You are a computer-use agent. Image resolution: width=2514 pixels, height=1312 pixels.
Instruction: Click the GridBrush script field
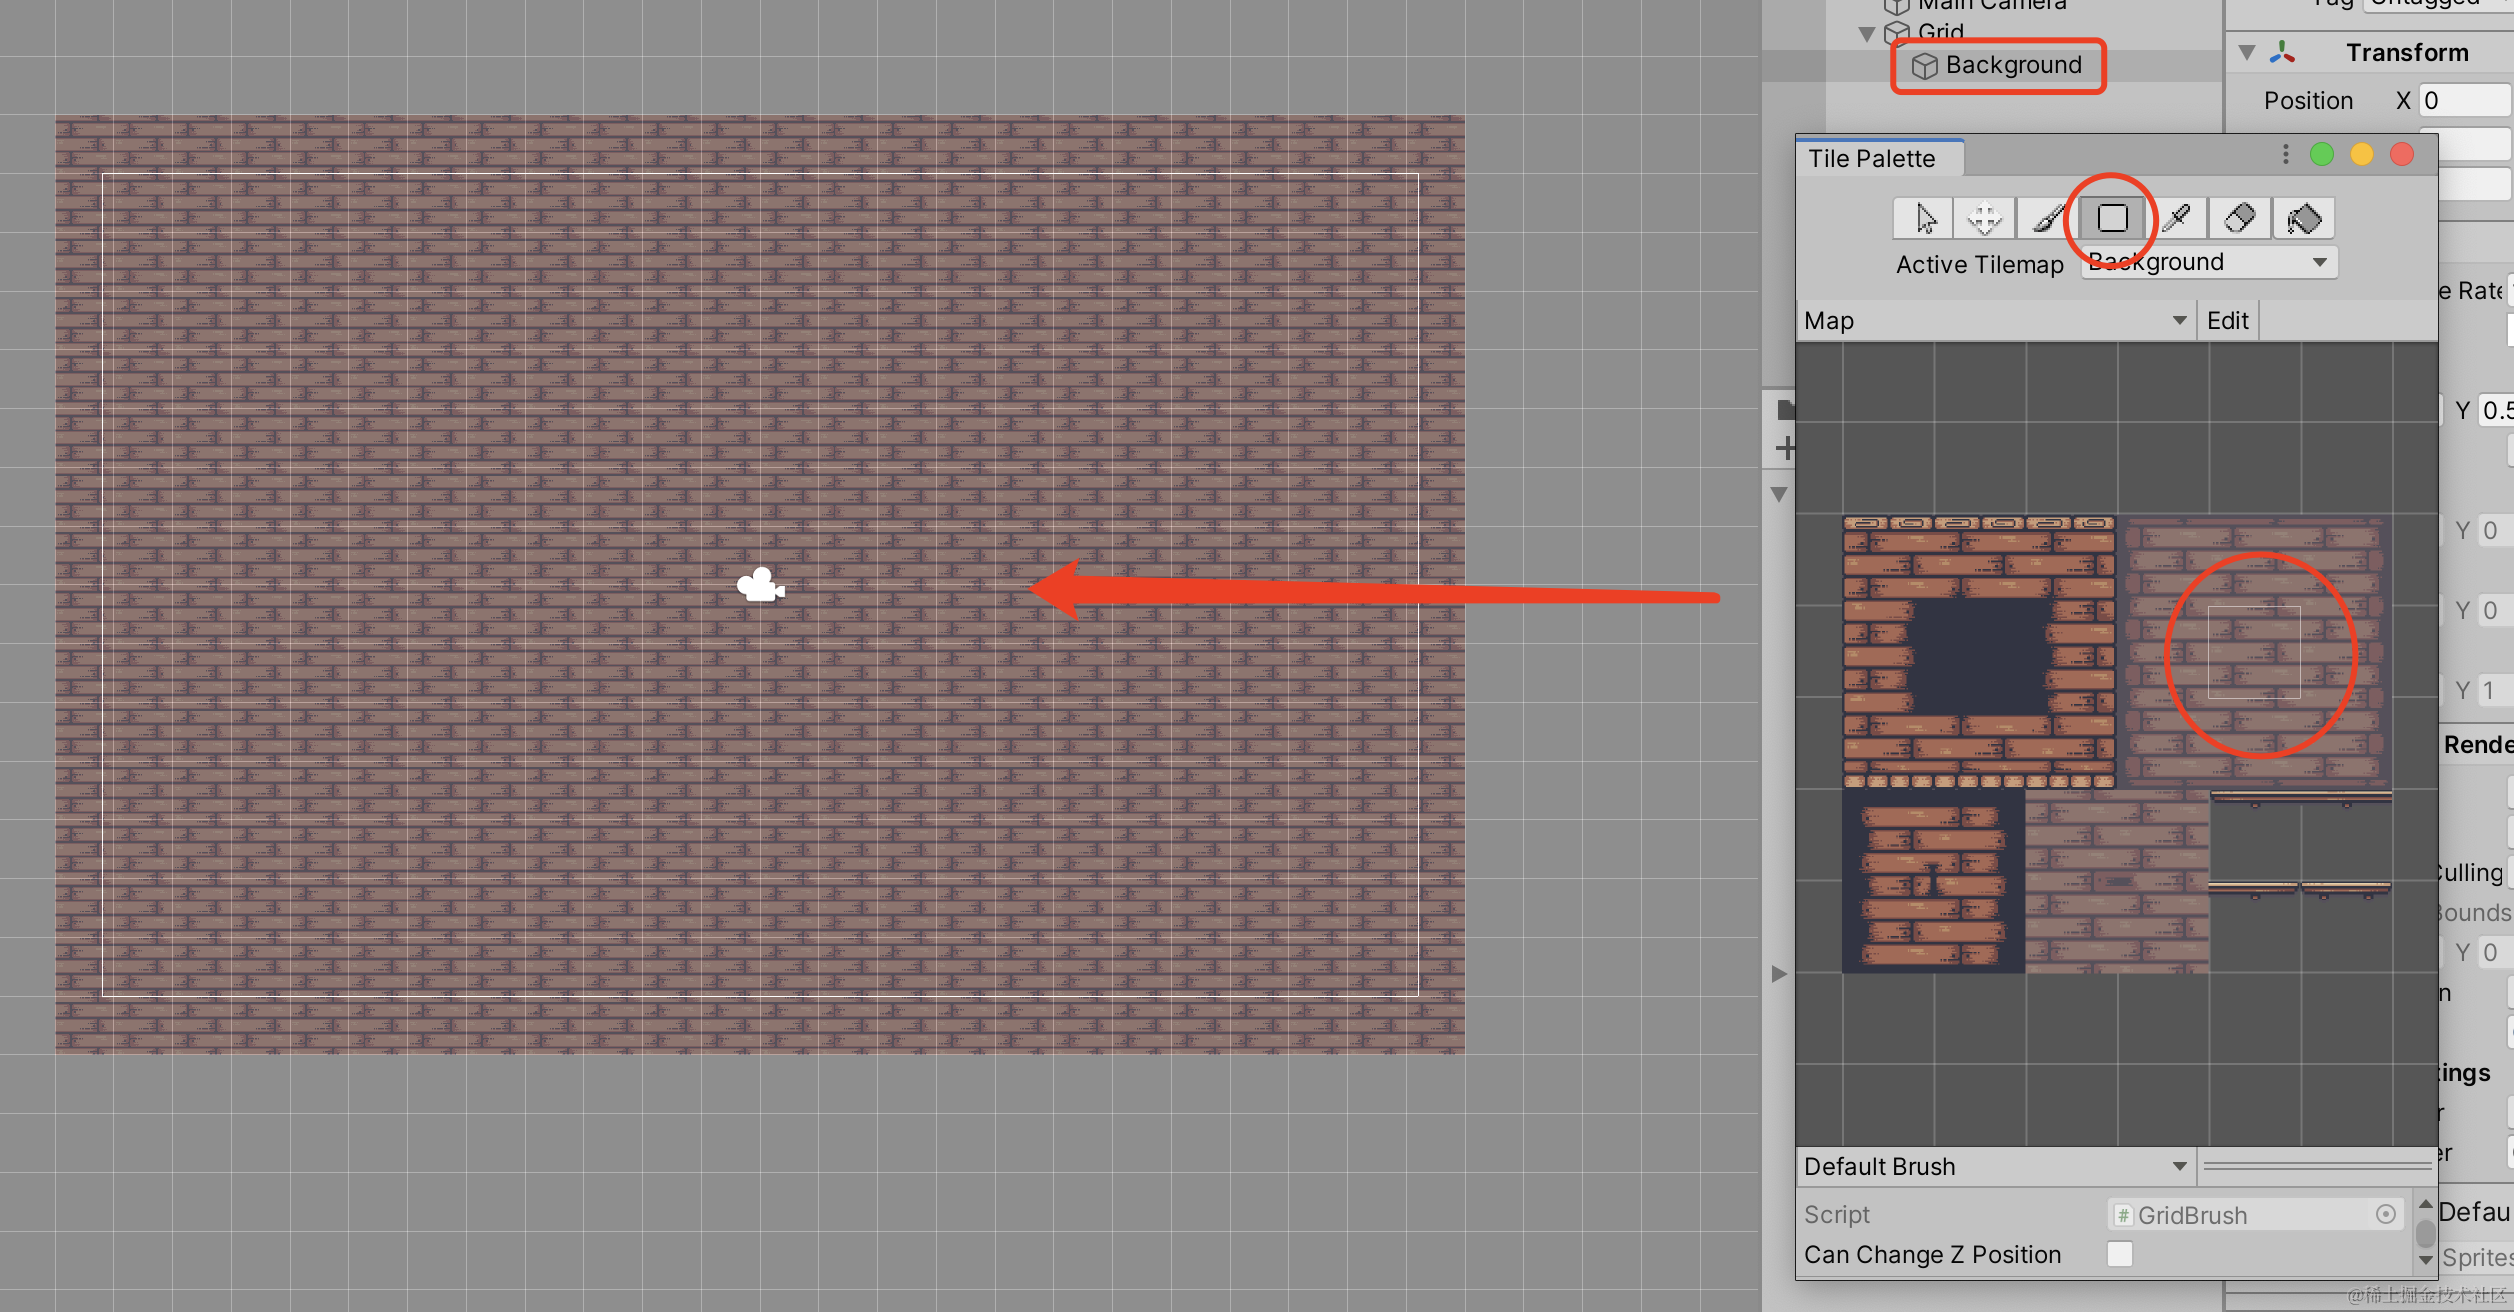2254,1214
